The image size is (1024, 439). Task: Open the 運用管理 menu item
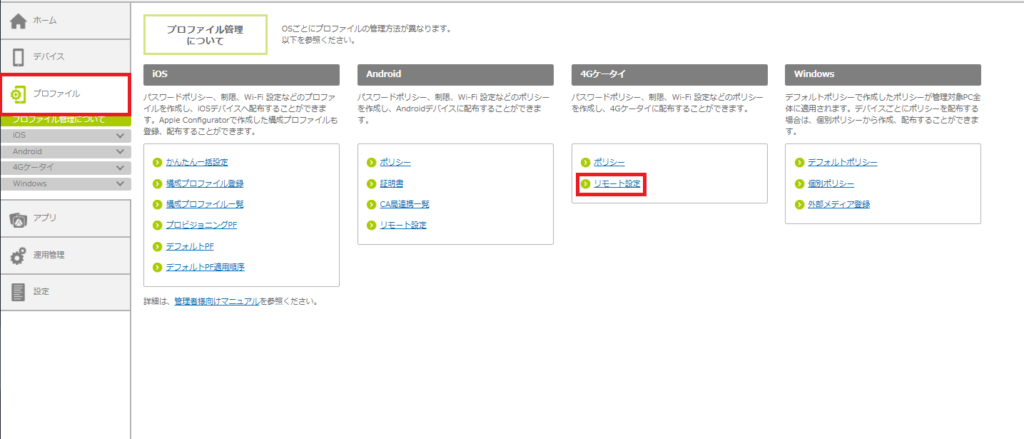pyautogui.click(x=48, y=255)
